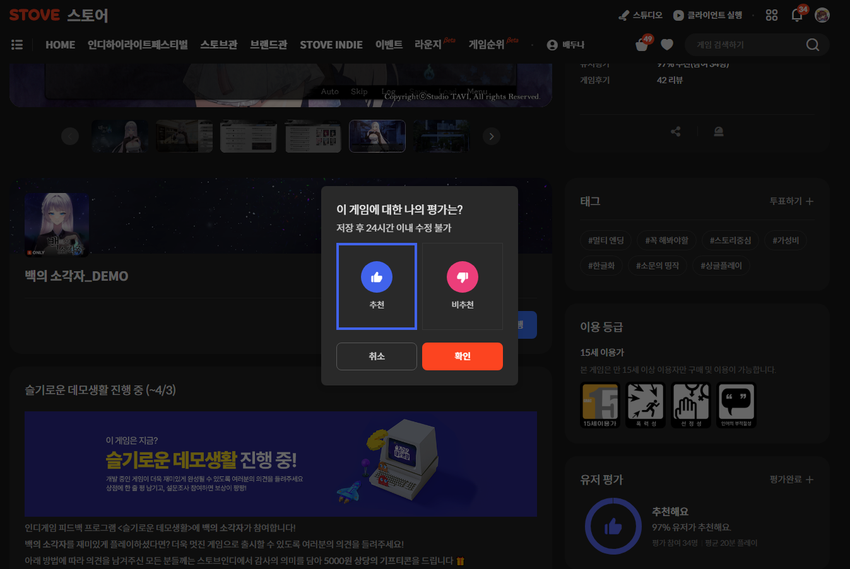850x569 pixels.
Task: Click 평가완료 plus in user rating
Action: click(x=791, y=480)
